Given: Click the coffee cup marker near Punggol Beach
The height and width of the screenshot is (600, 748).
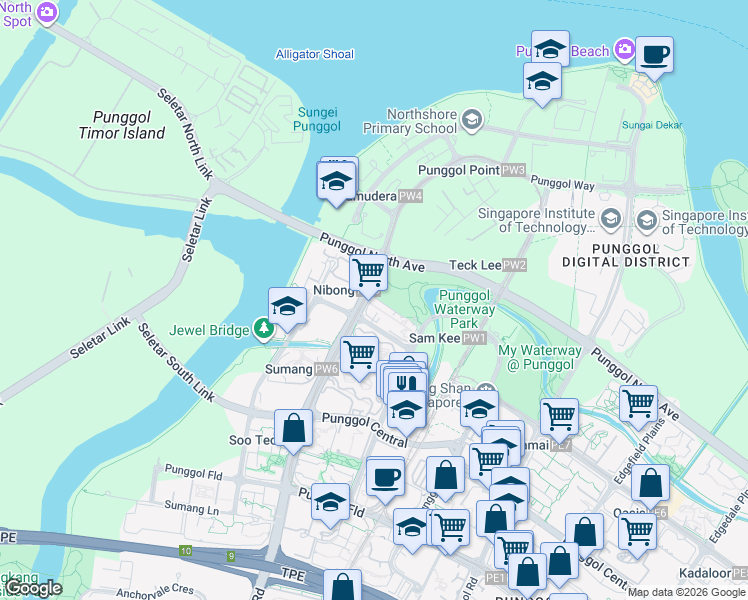Looking at the screenshot, I should 654,57.
